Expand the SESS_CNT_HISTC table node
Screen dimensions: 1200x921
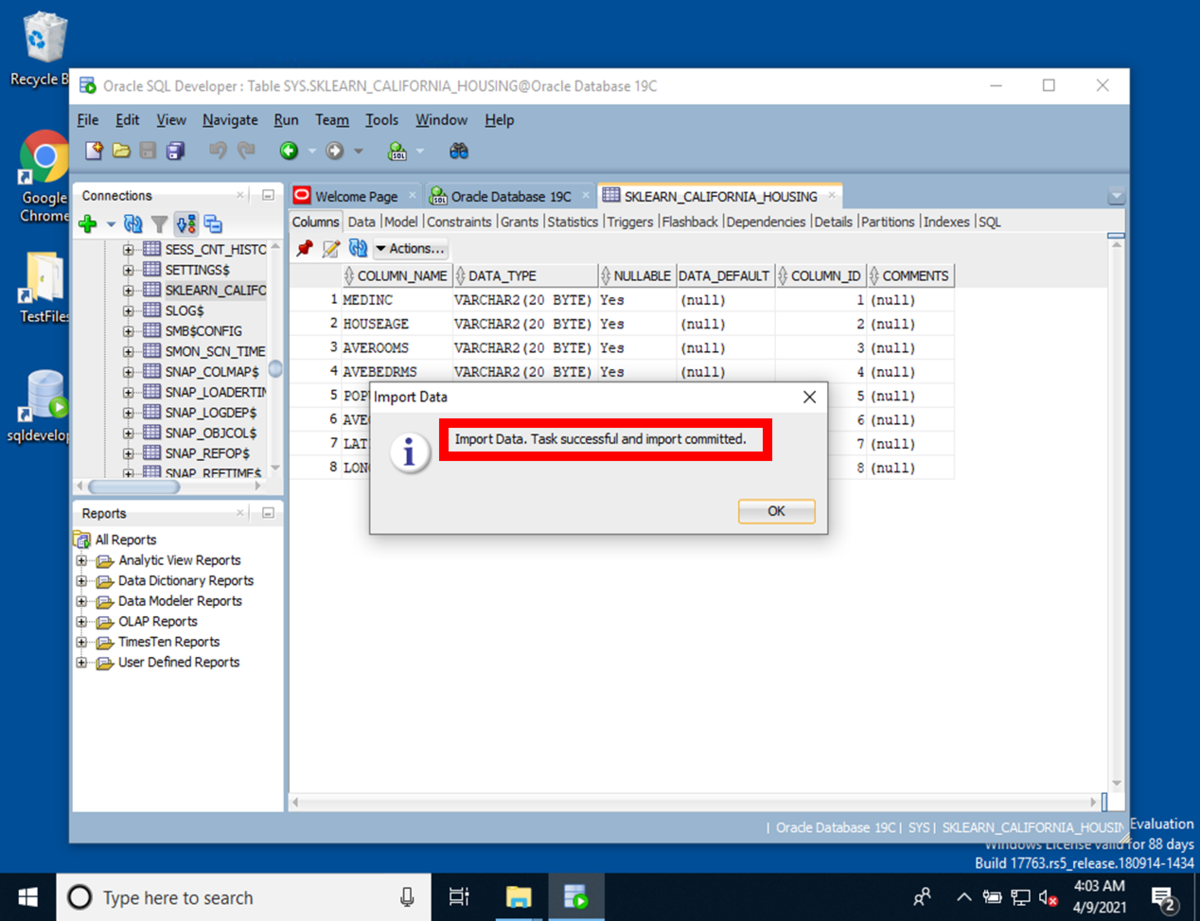click(x=128, y=250)
